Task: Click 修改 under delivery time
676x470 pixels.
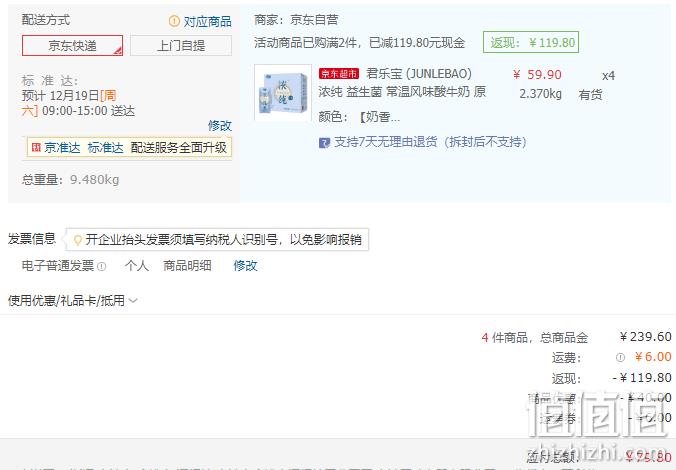Action: click(220, 125)
